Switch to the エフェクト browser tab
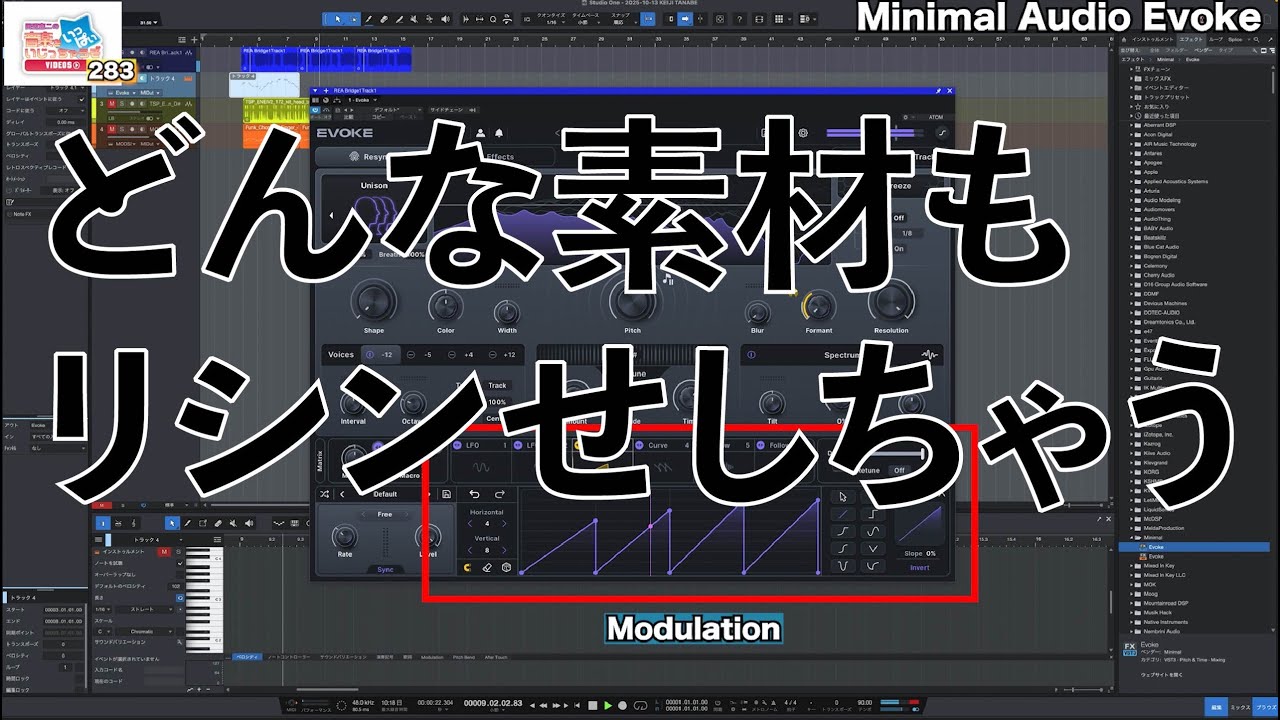 coord(1192,39)
